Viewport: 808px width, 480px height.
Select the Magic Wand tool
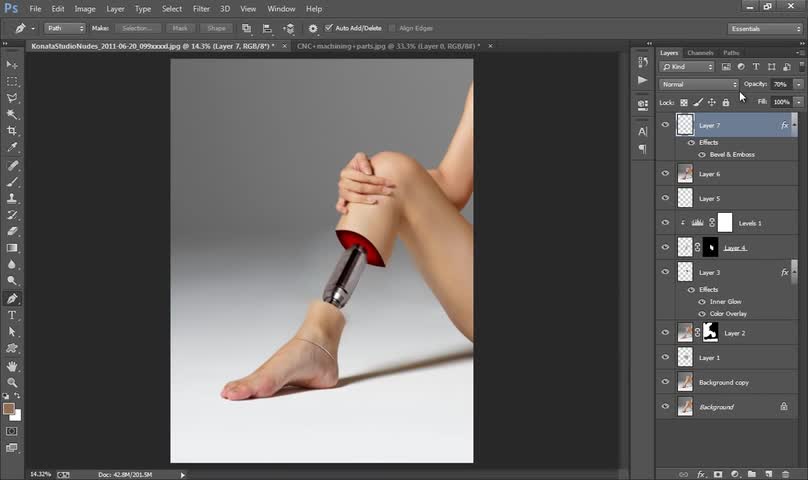coord(12,114)
